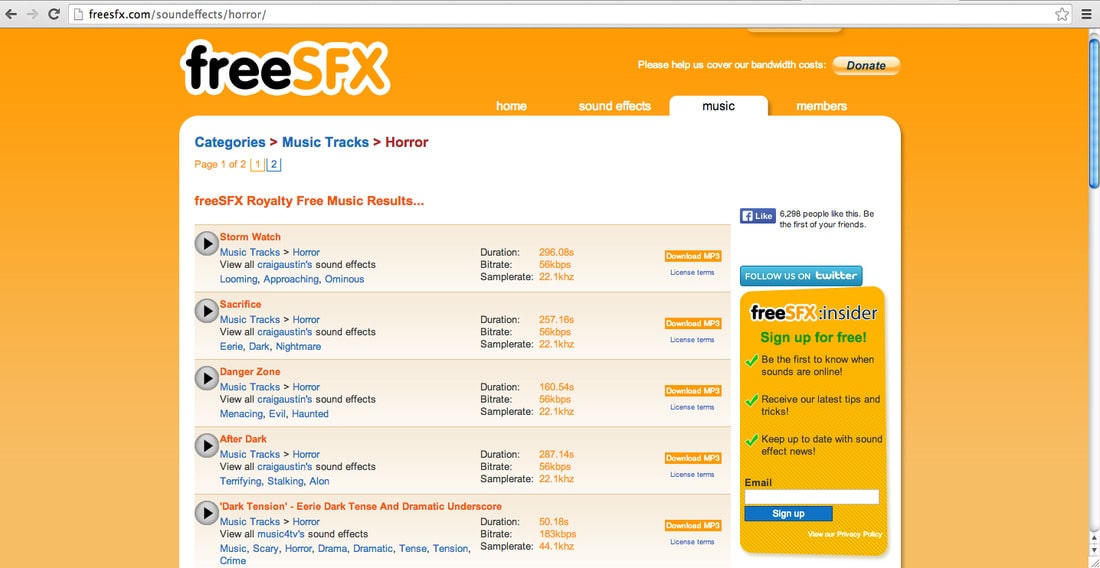Click the Ominous tag
1100x568 pixels.
click(344, 279)
